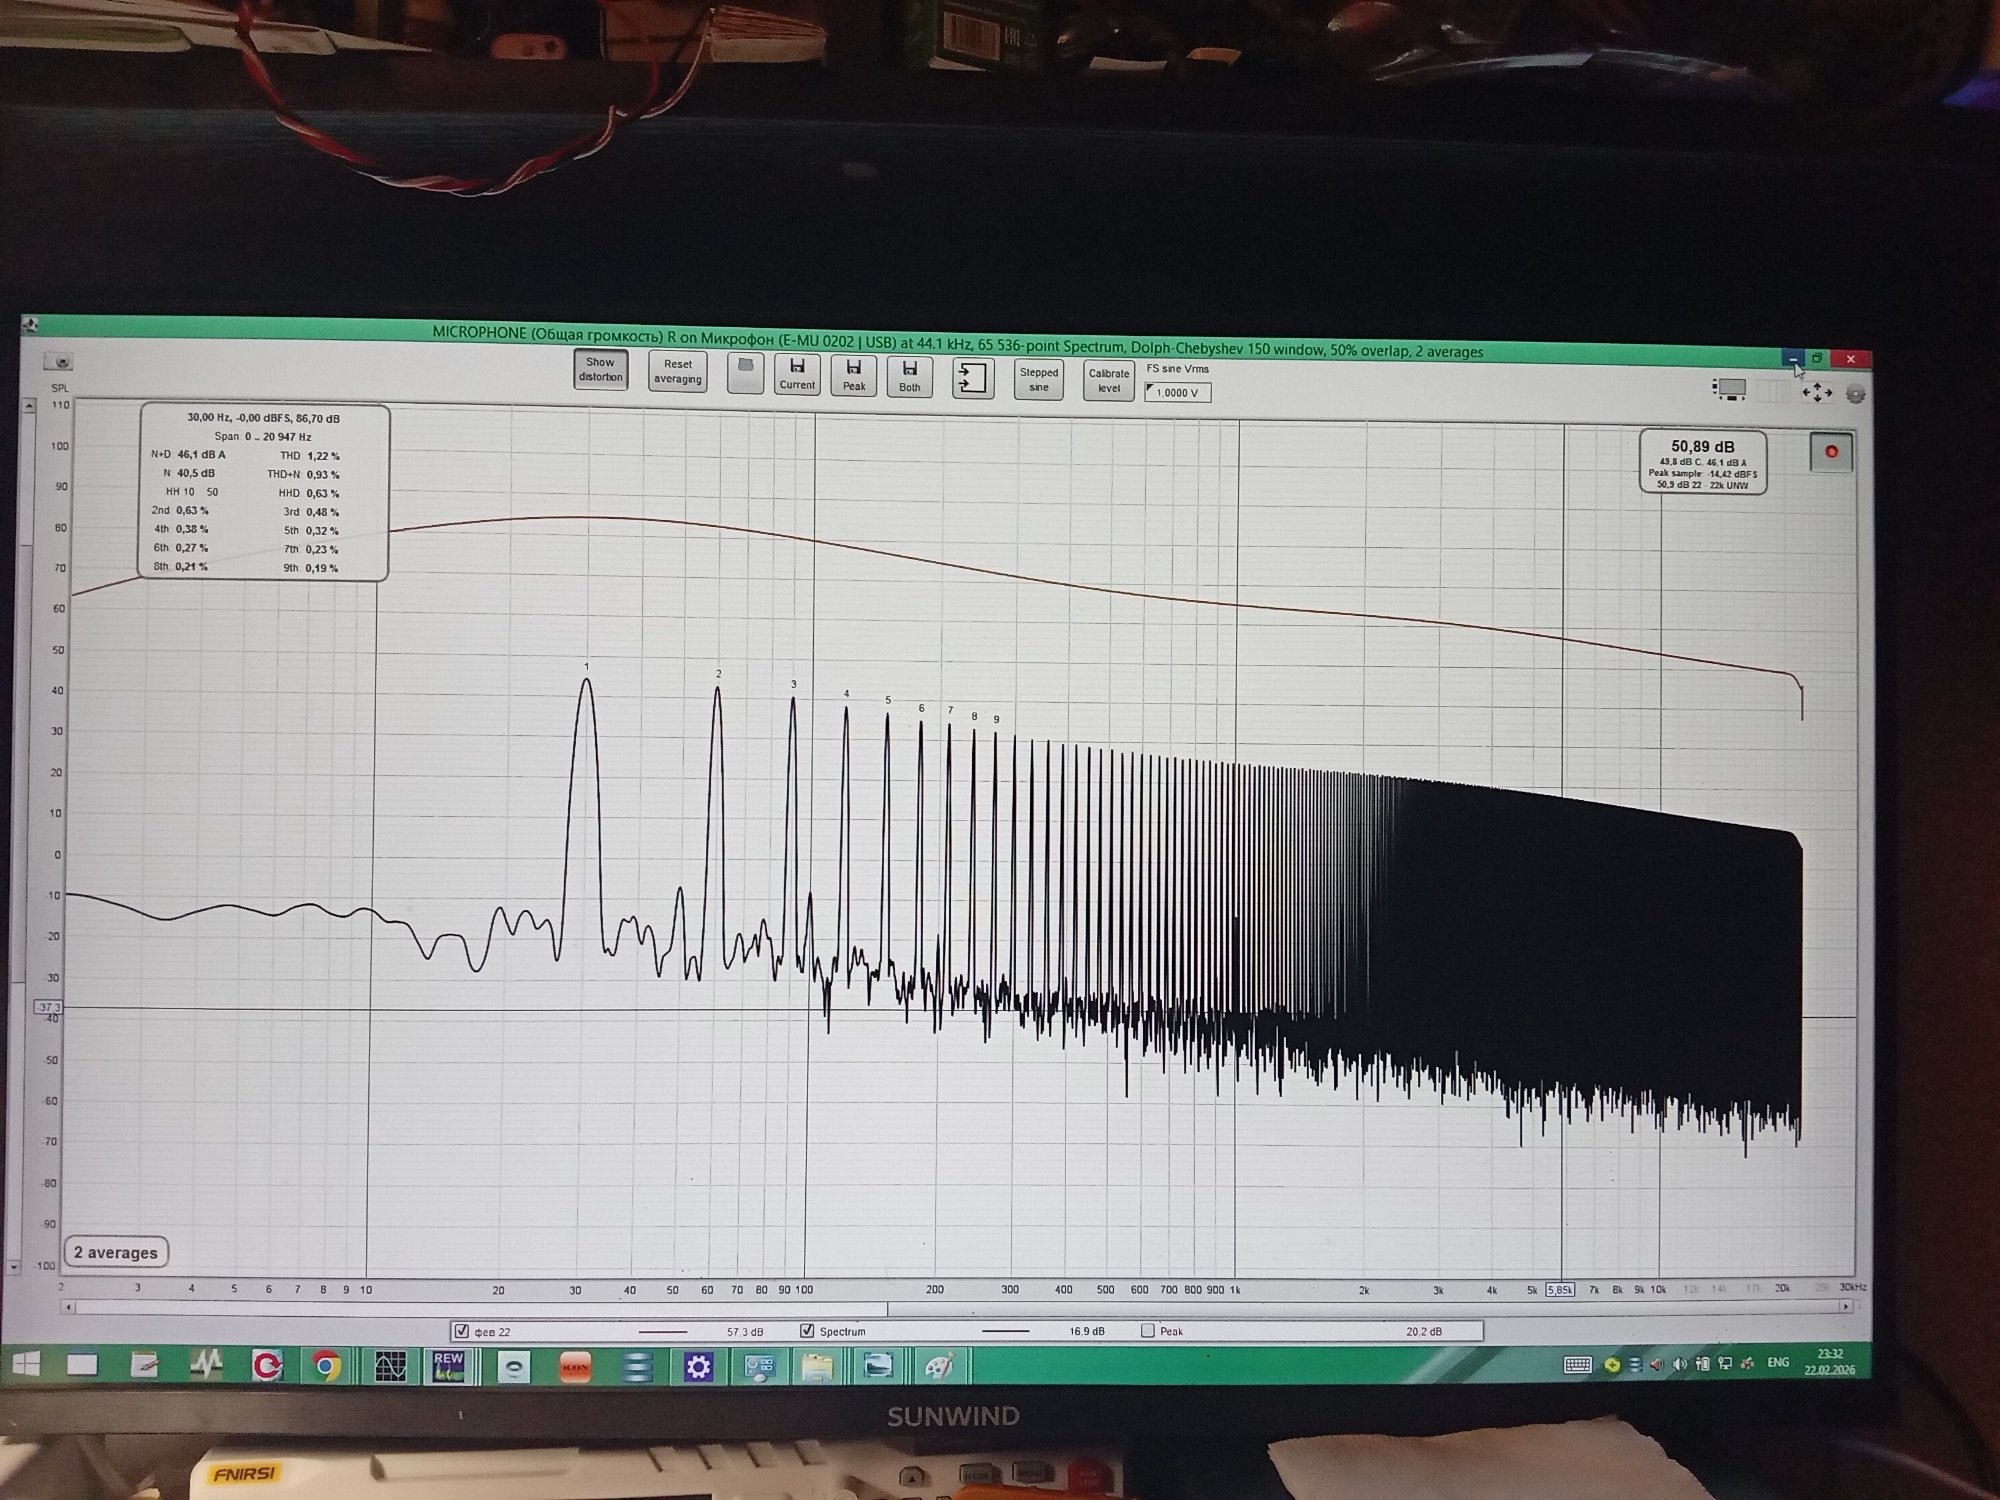Click the capture graph image icon
This screenshot has height=1500, width=2000.
pos(62,362)
